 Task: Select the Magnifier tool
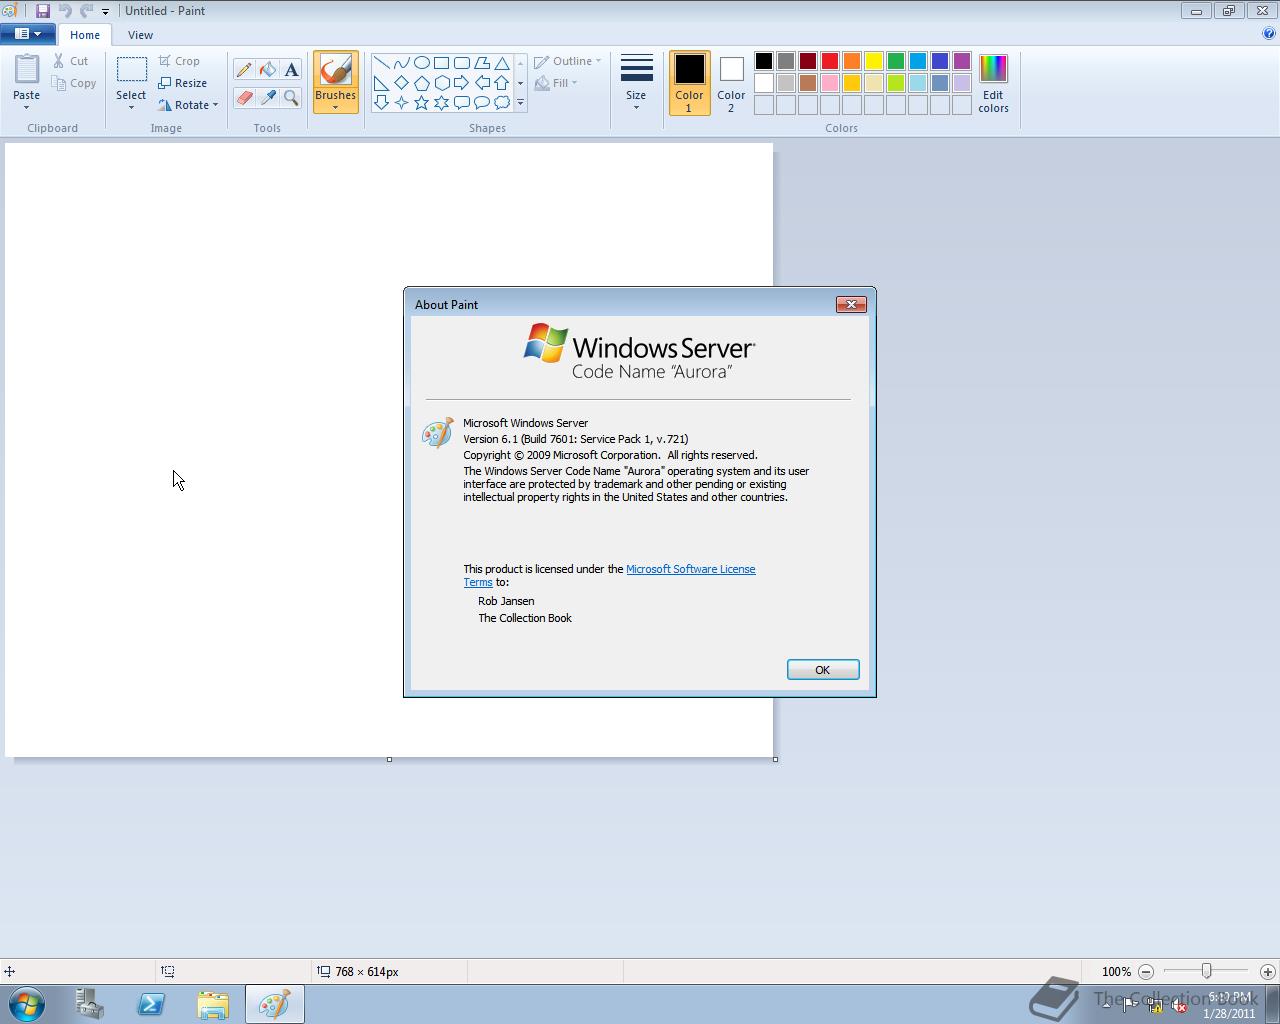click(291, 97)
